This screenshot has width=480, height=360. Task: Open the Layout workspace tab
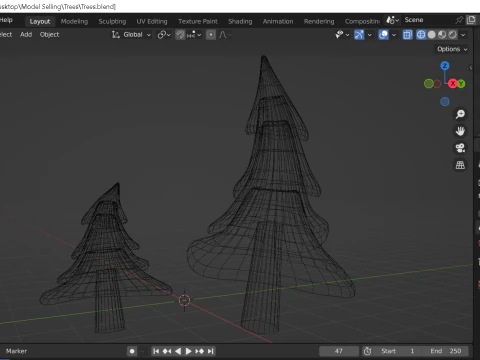(x=40, y=21)
